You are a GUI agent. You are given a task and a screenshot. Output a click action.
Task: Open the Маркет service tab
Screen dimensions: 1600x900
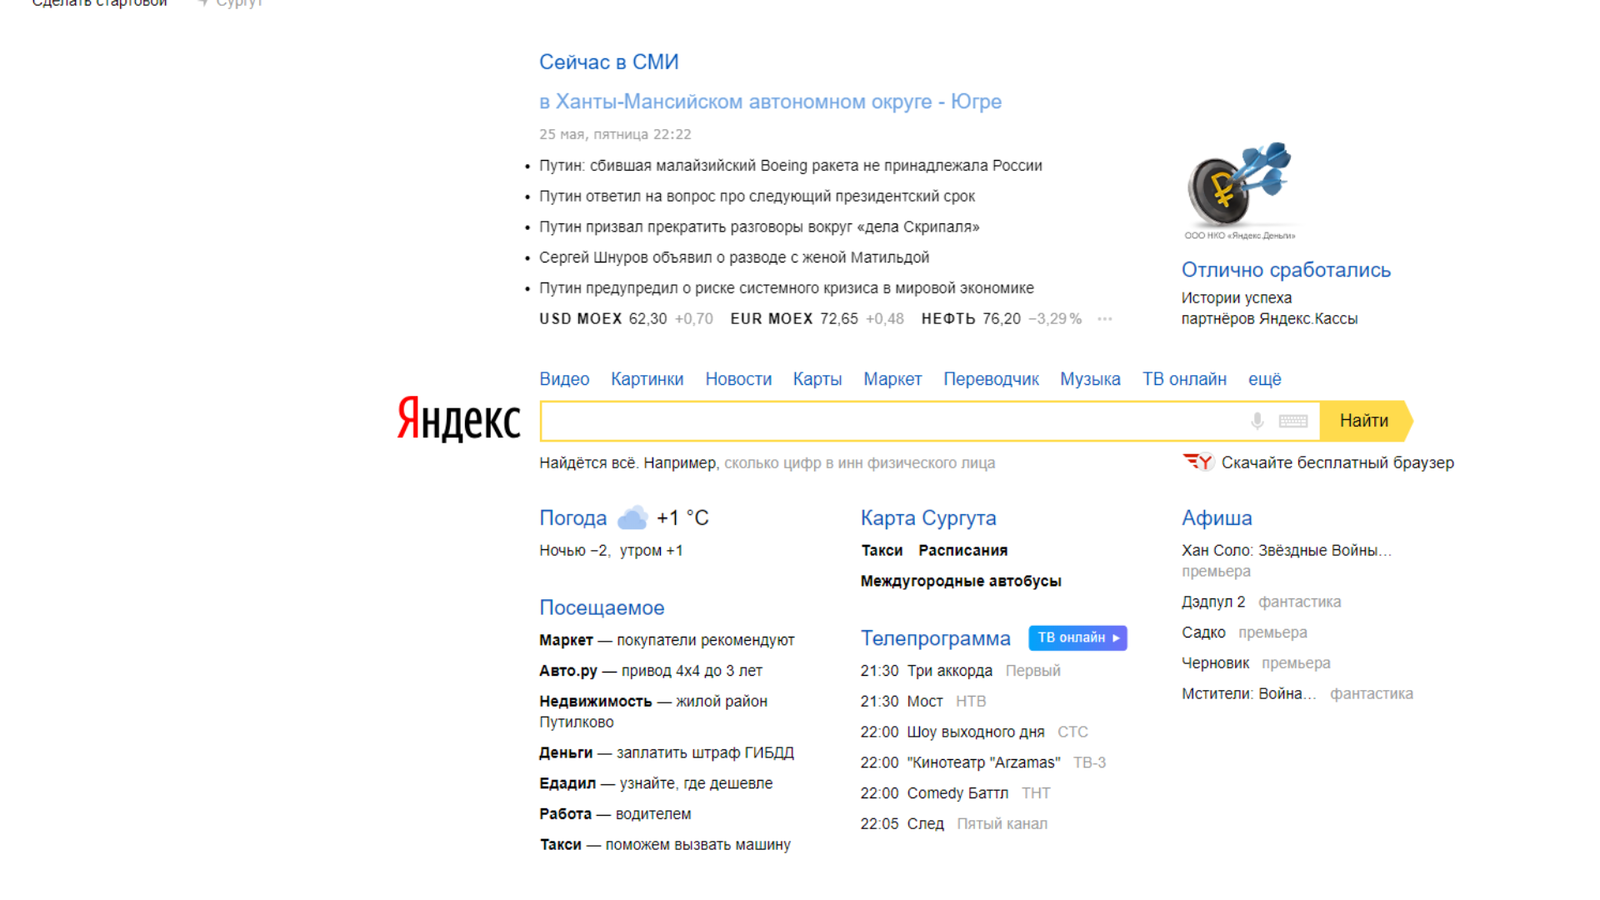pos(892,379)
